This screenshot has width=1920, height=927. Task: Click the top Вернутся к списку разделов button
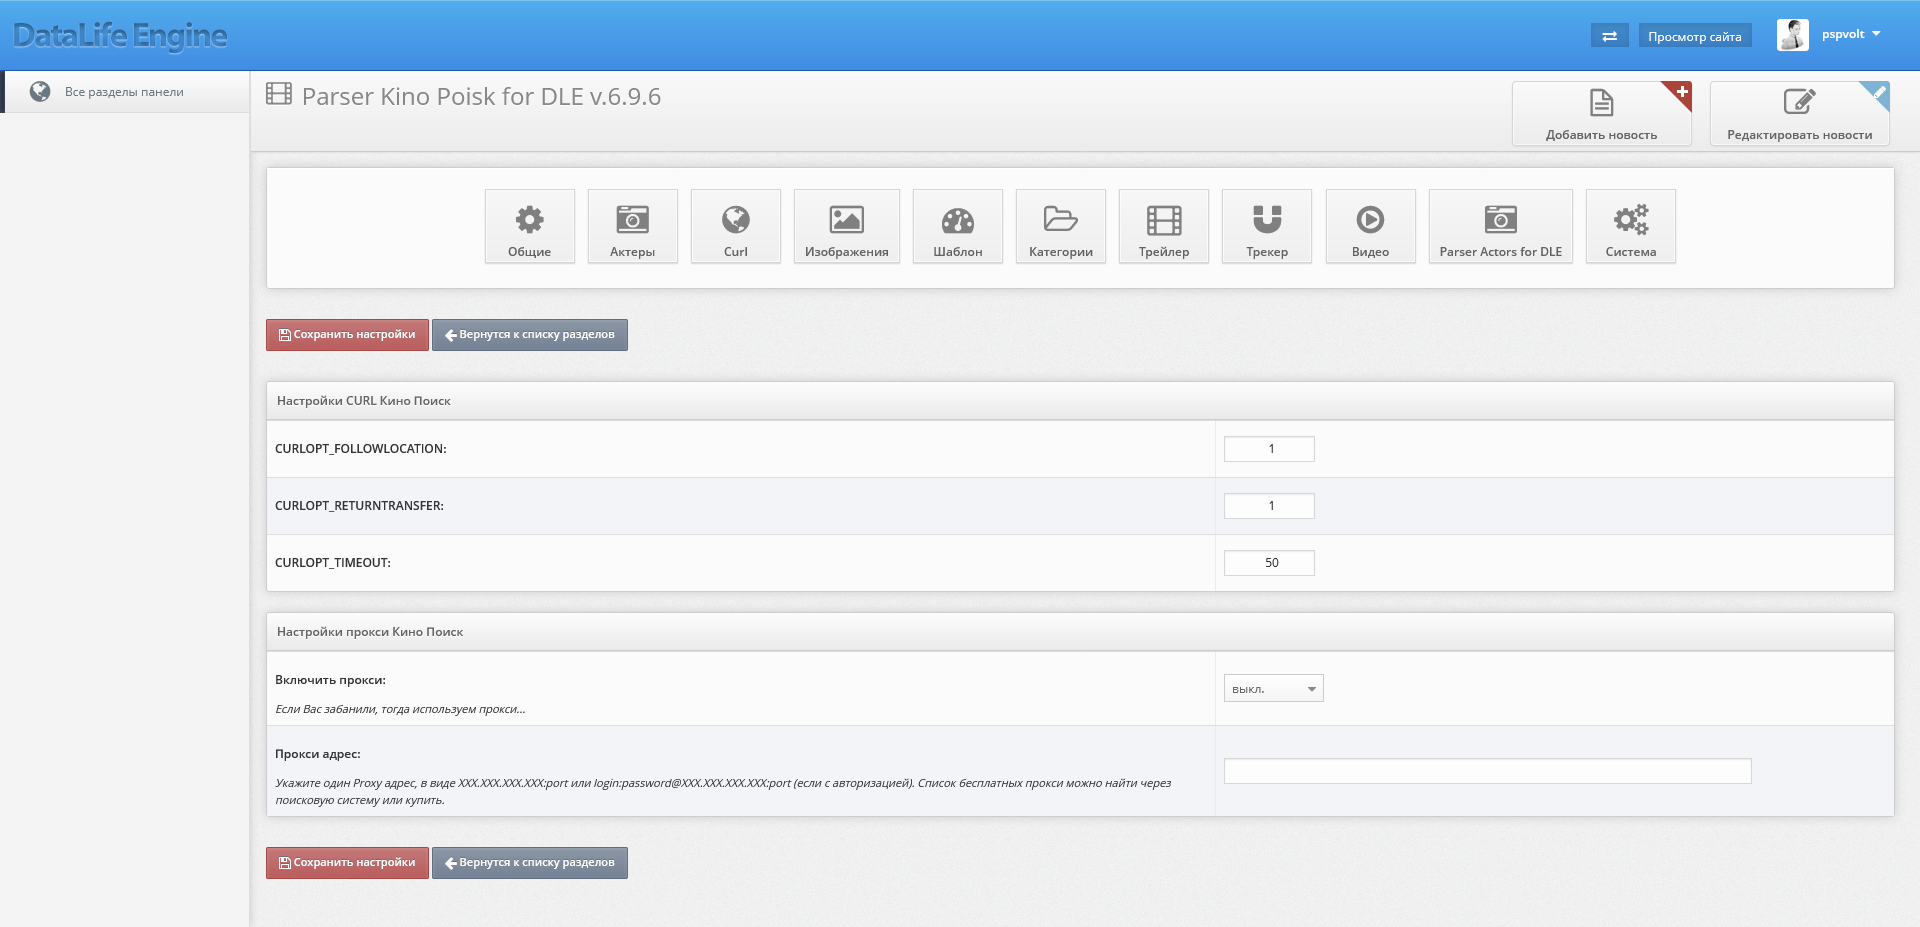point(529,335)
